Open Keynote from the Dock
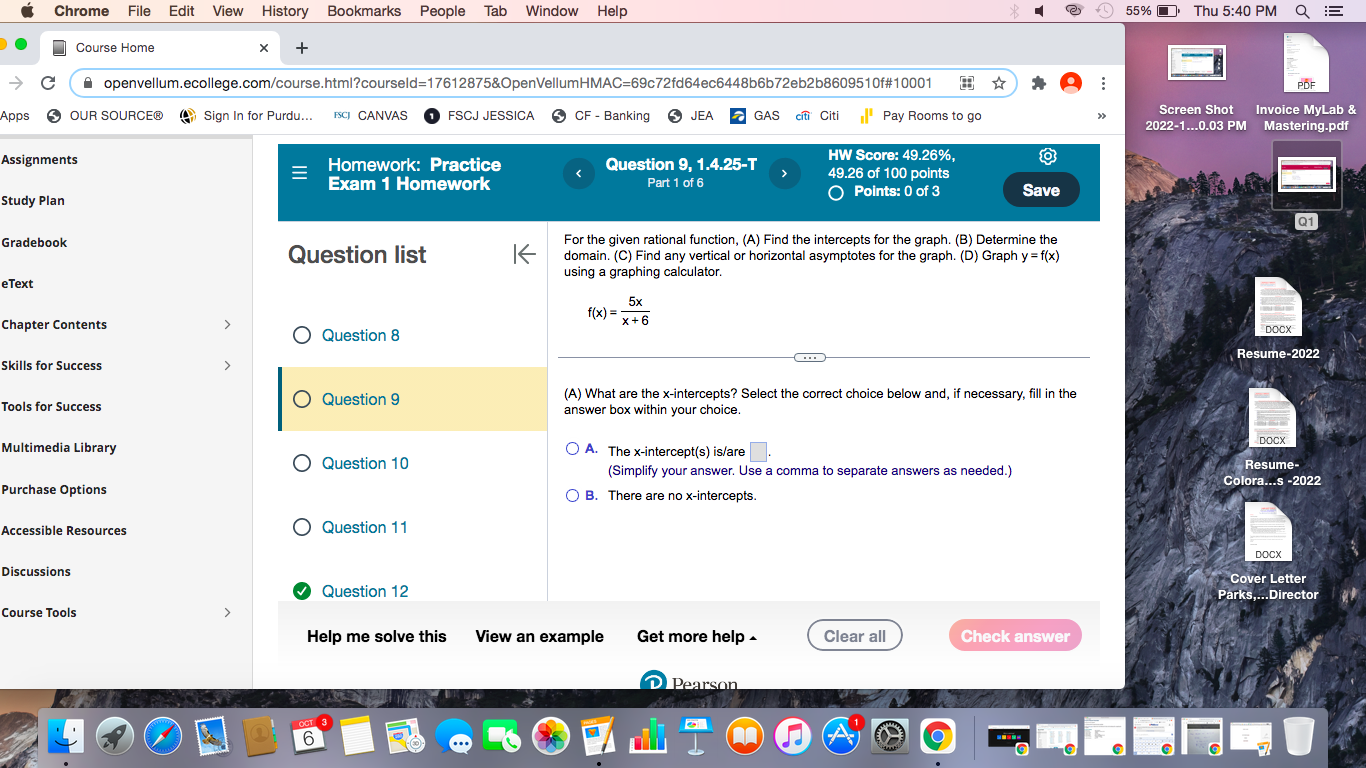 pyautogui.click(x=696, y=737)
